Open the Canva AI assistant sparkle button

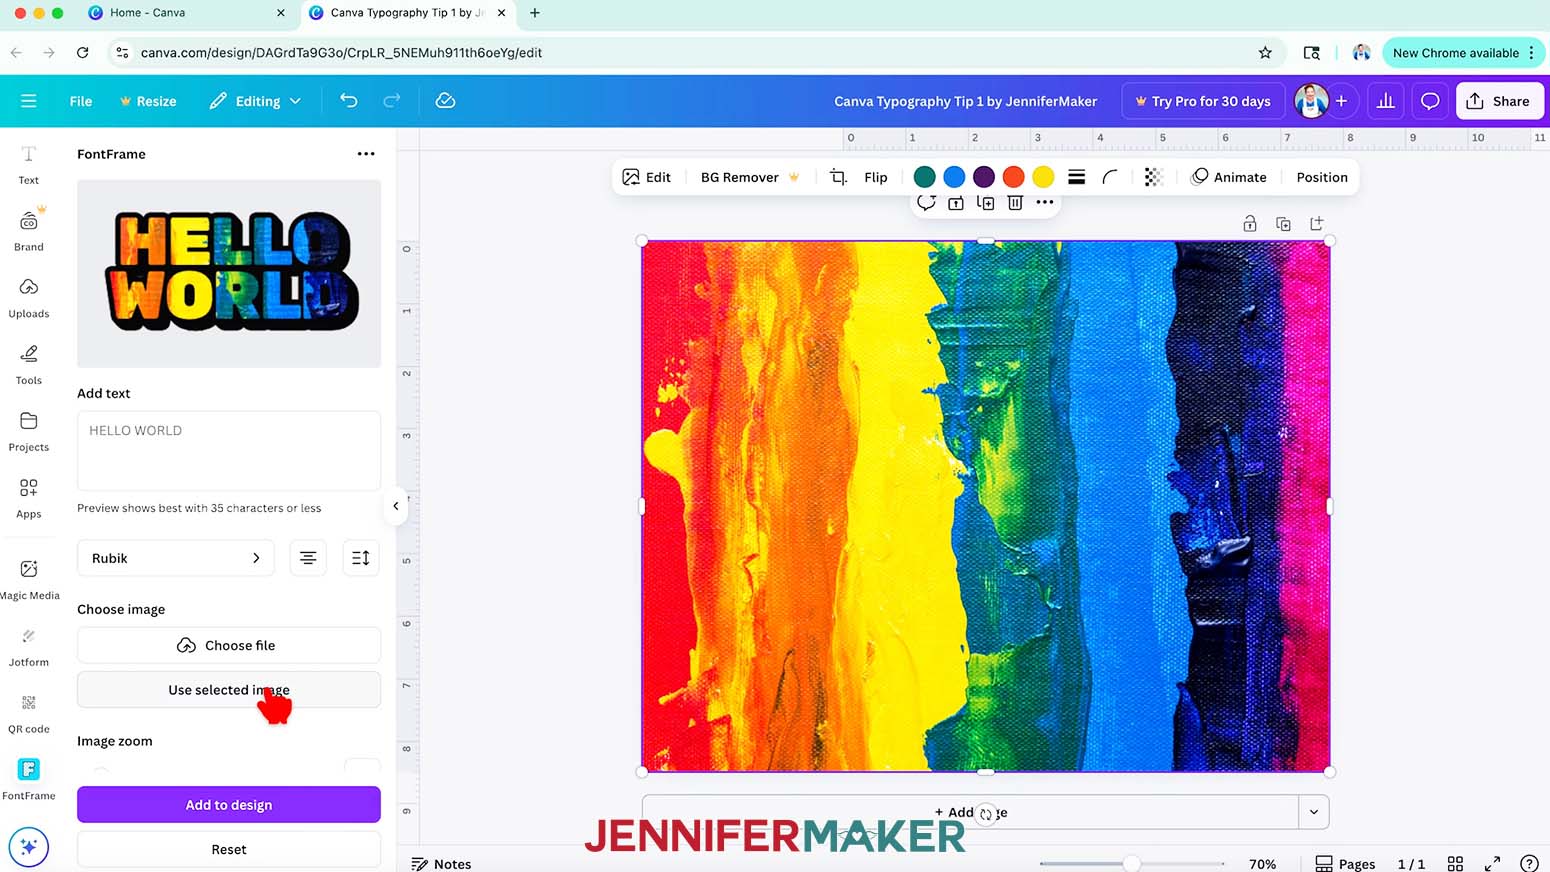(x=28, y=847)
